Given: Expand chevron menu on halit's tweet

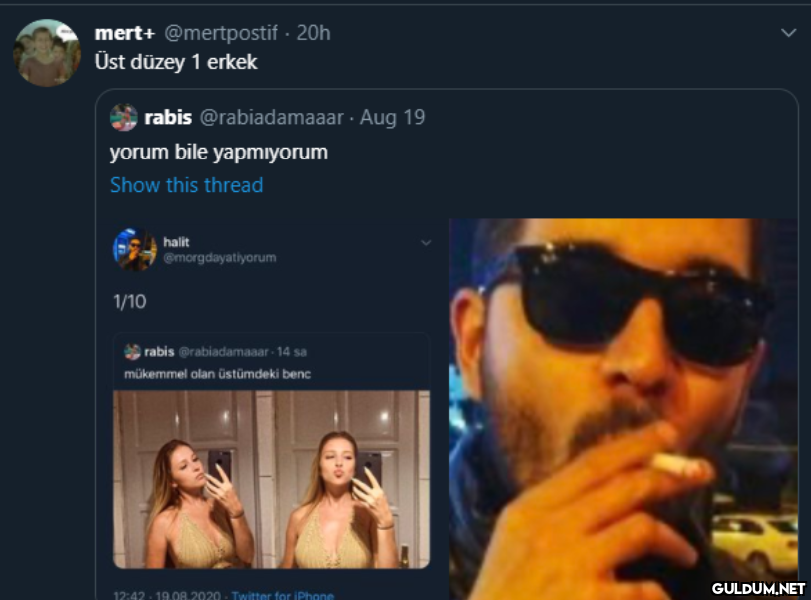Looking at the screenshot, I should click(426, 243).
